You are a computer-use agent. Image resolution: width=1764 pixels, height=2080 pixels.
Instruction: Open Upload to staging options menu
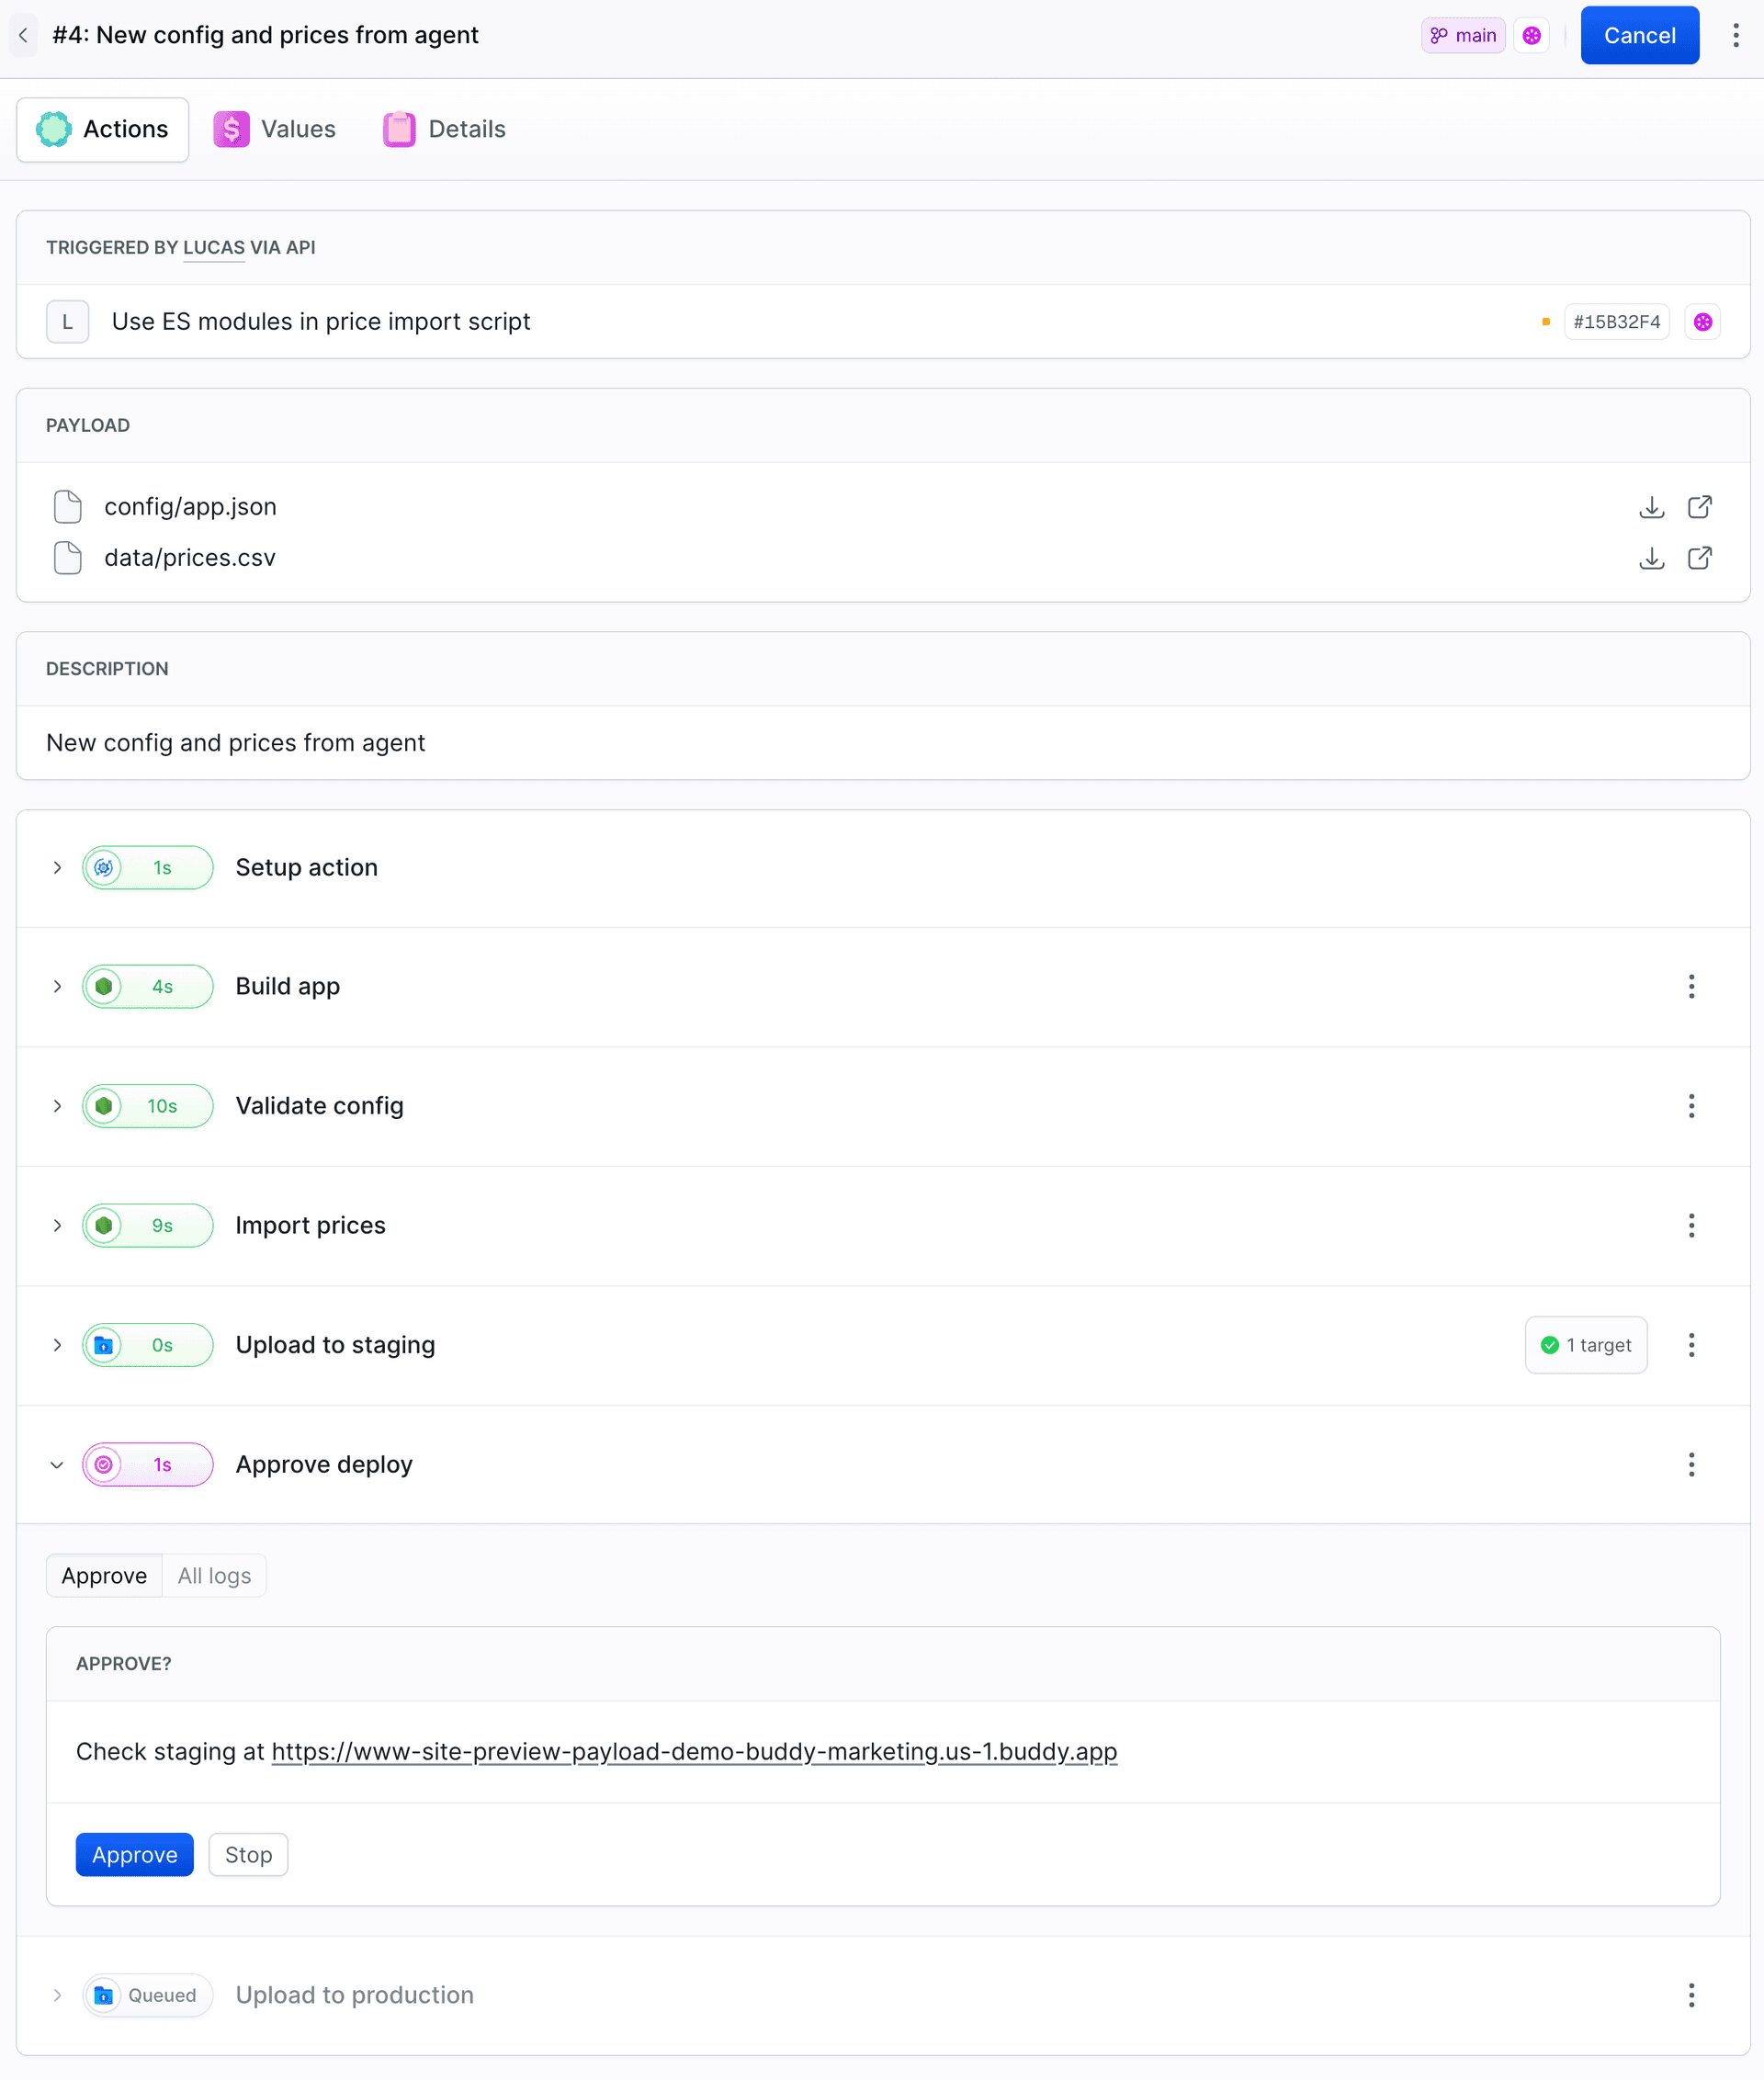pos(1691,1345)
